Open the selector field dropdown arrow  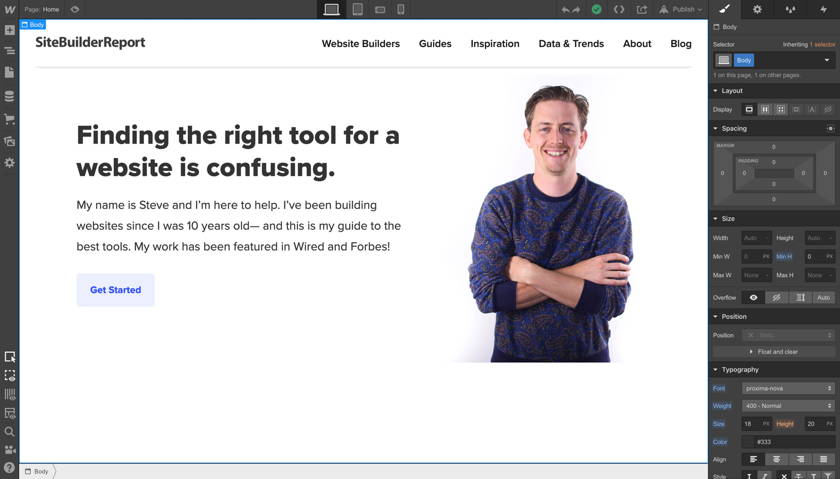pos(827,60)
